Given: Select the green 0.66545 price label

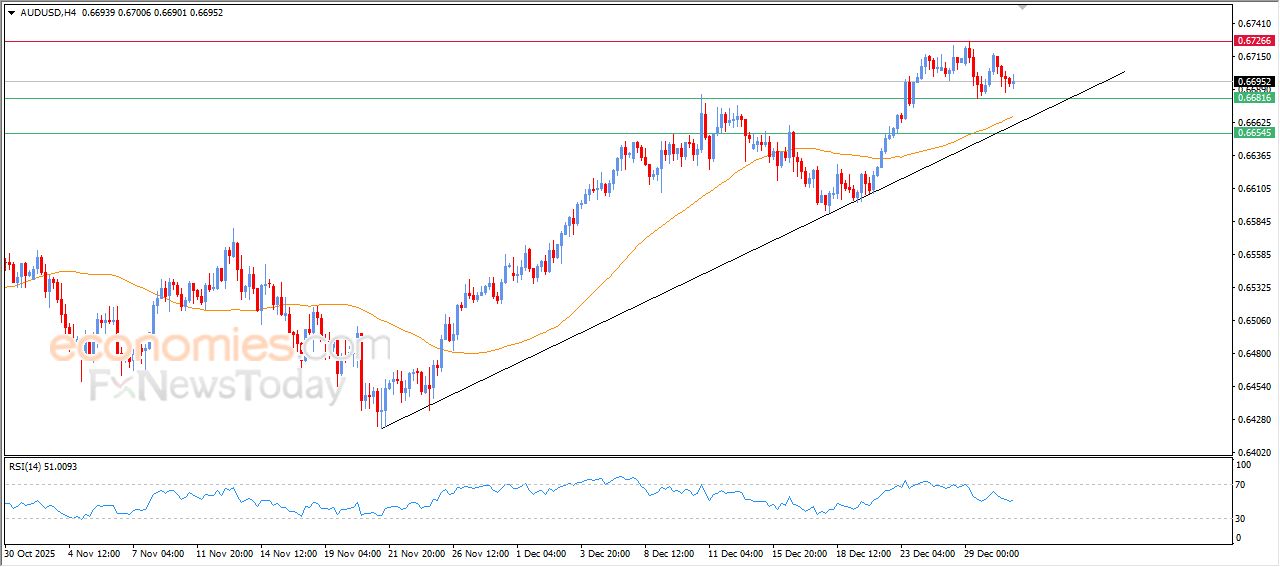Looking at the screenshot, I should pyautogui.click(x=1254, y=133).
